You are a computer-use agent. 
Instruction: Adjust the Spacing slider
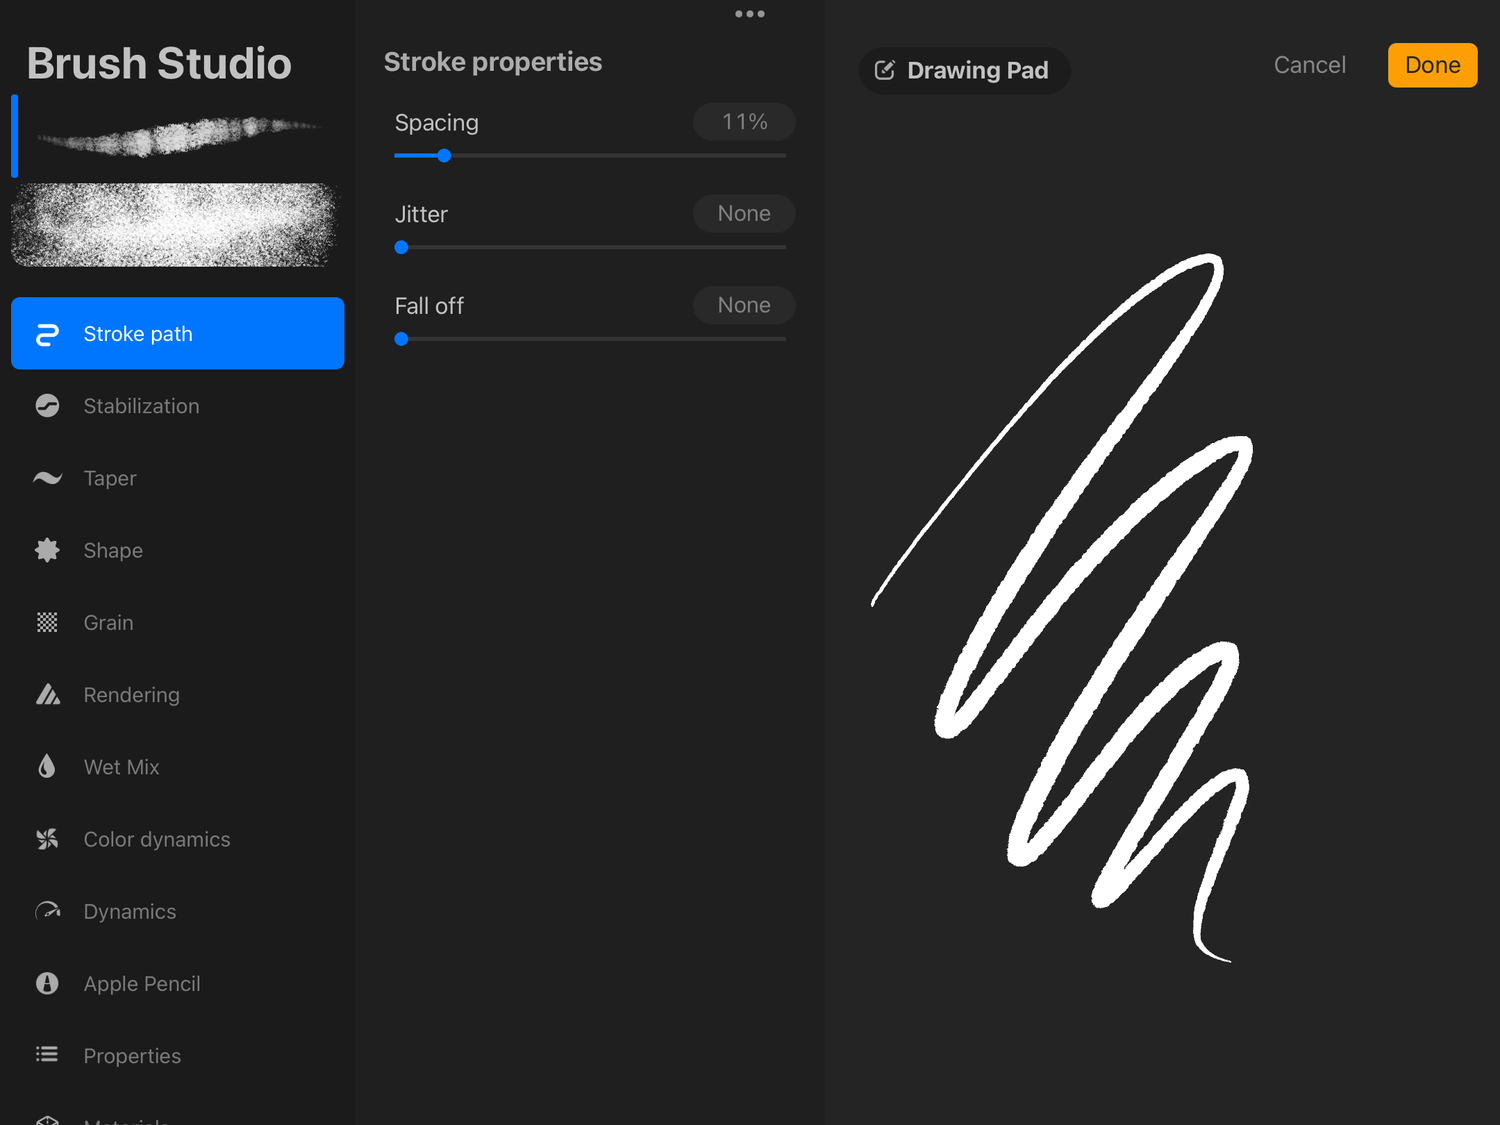tap(443, 155)
